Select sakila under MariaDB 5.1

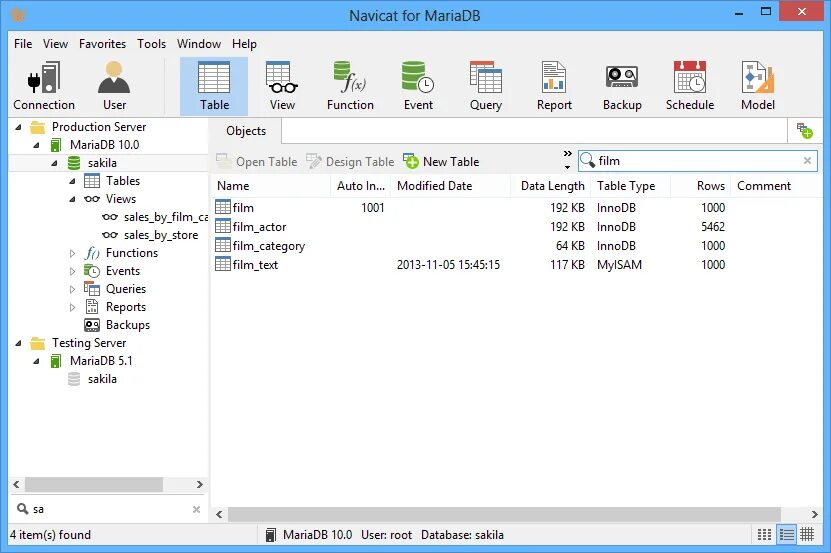coord(102,379)
